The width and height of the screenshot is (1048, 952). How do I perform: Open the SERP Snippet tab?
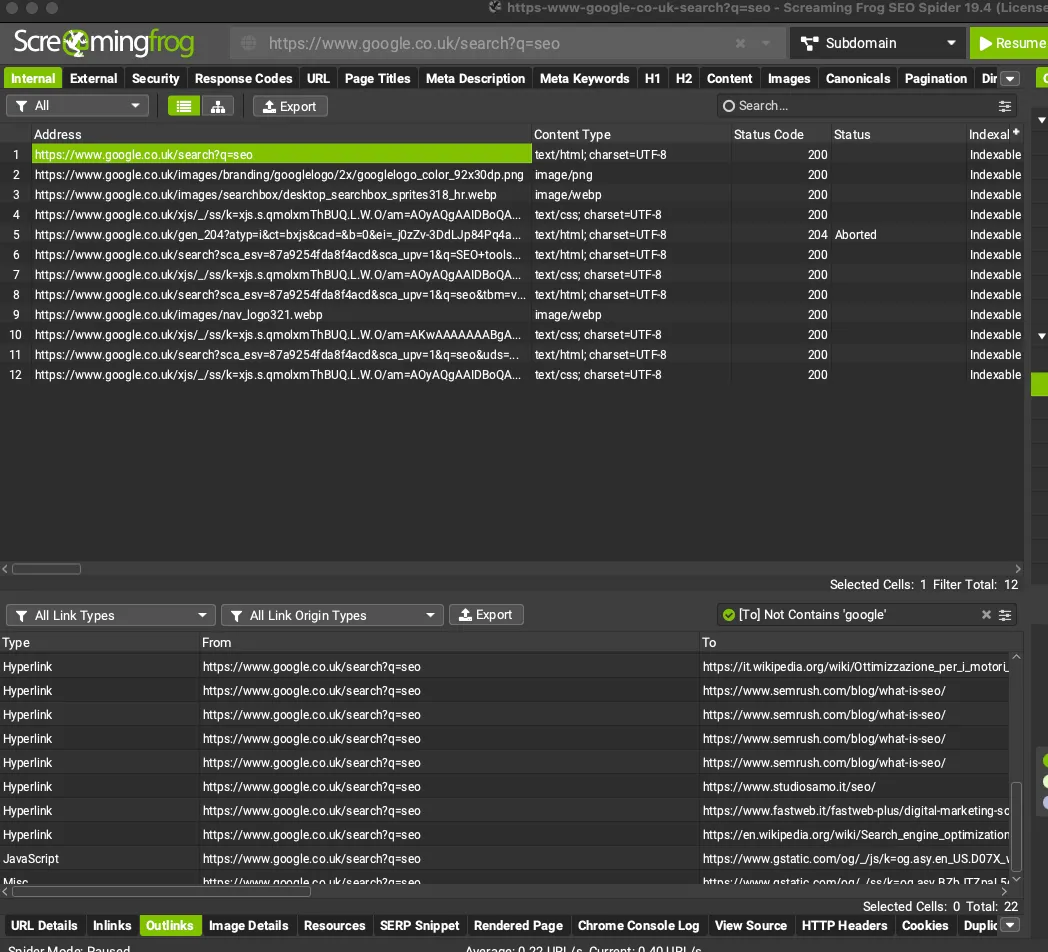click(420, 925)
